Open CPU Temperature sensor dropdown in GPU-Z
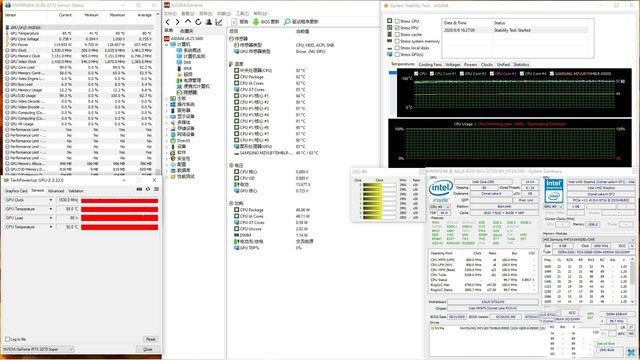The width and height of the screenshot is (640, 360). point(51,227)
